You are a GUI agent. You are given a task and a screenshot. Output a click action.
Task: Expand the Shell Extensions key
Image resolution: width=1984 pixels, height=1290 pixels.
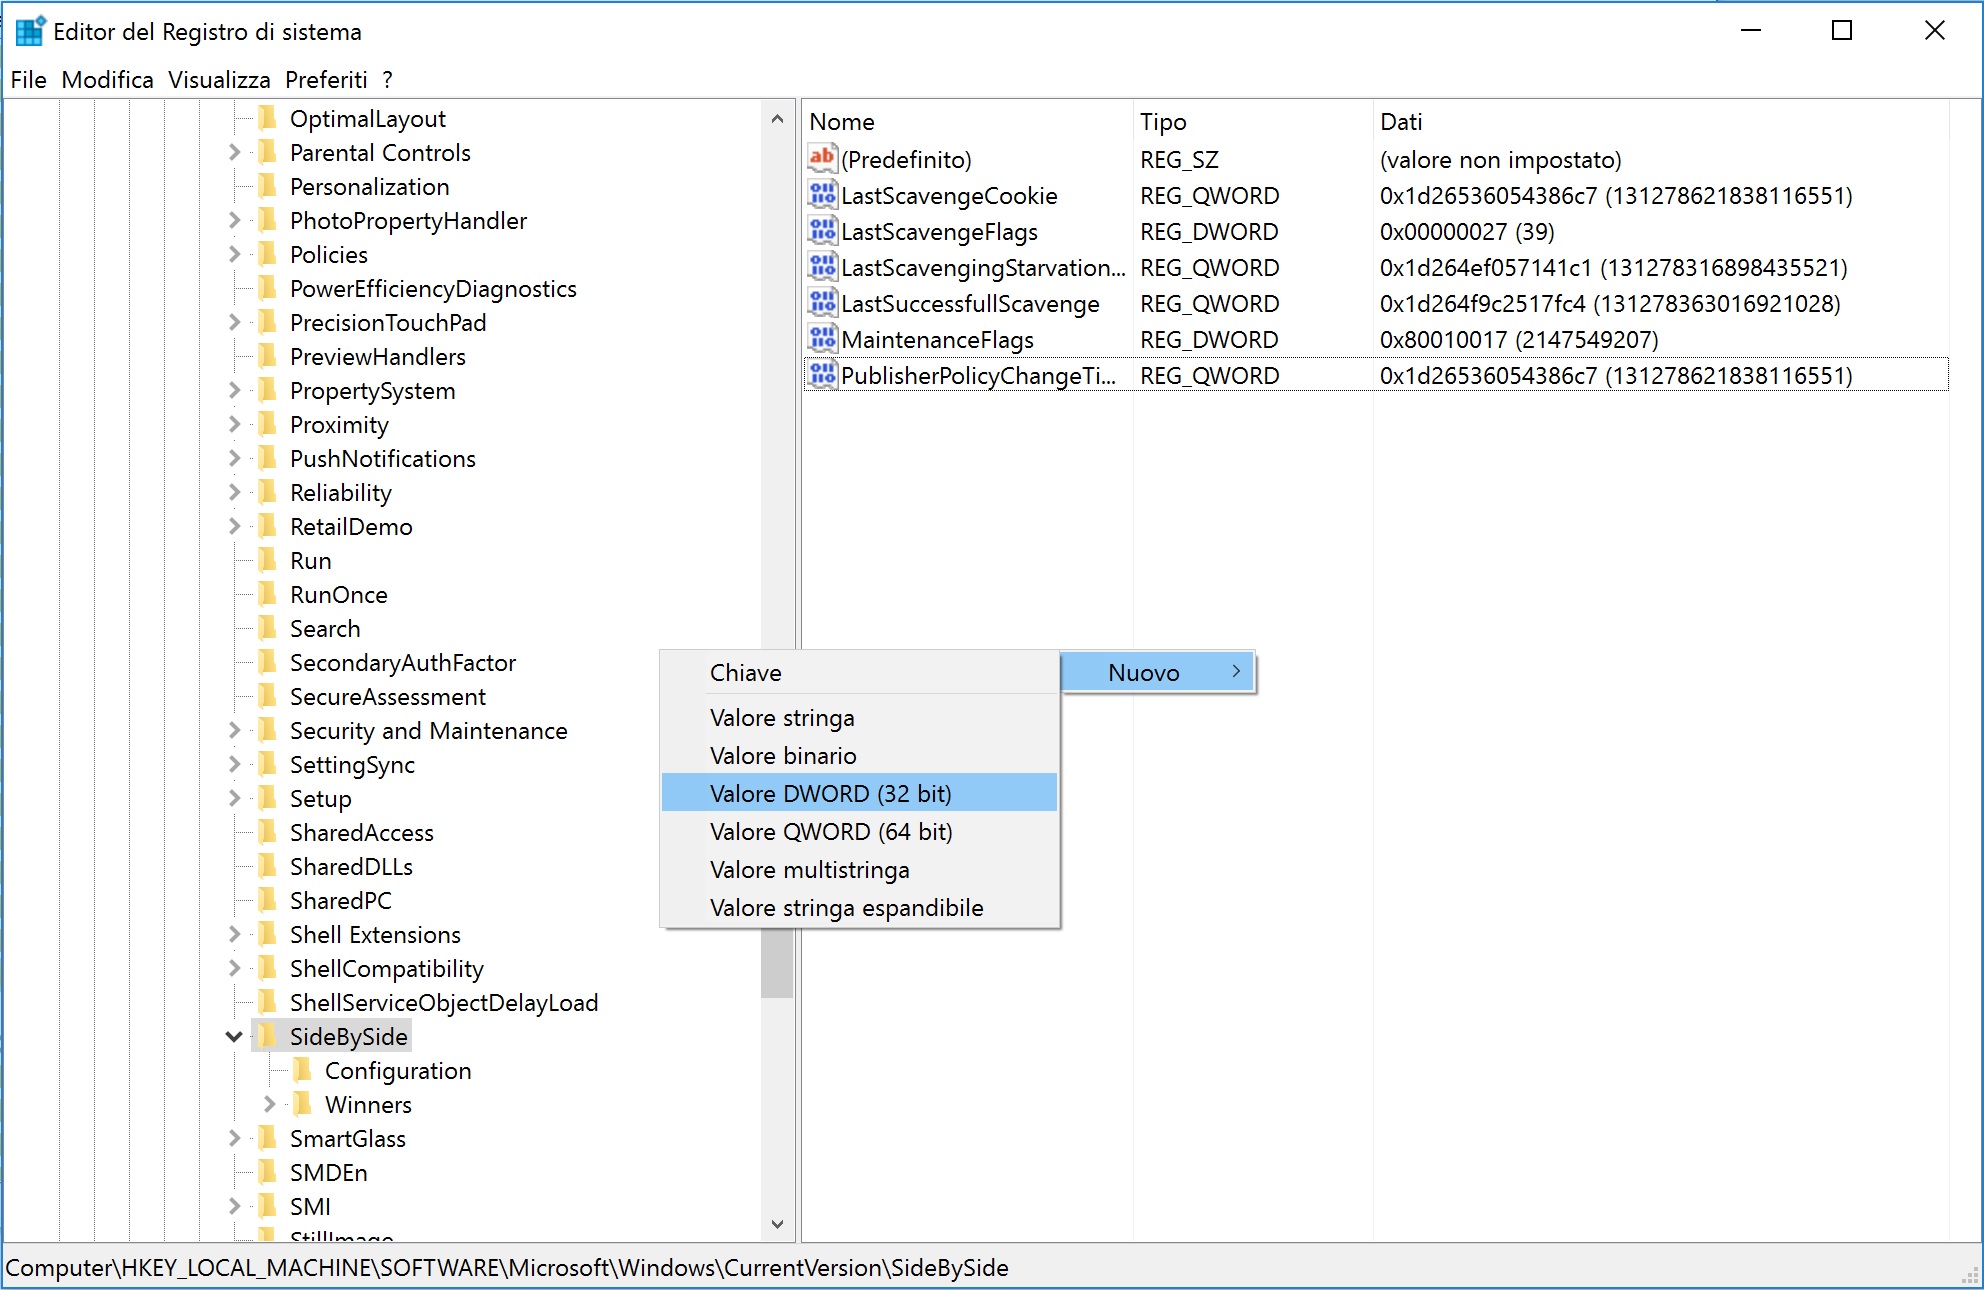click(234, 935)
